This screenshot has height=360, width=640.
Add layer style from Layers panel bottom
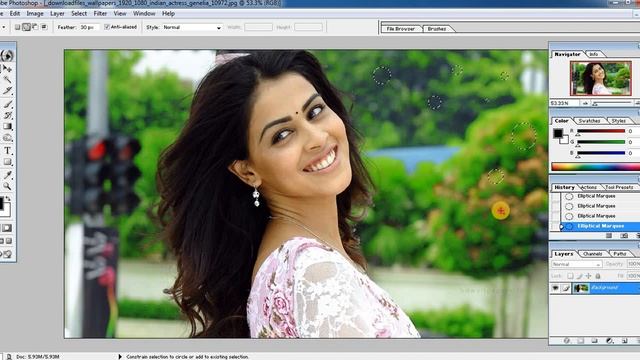567,340
